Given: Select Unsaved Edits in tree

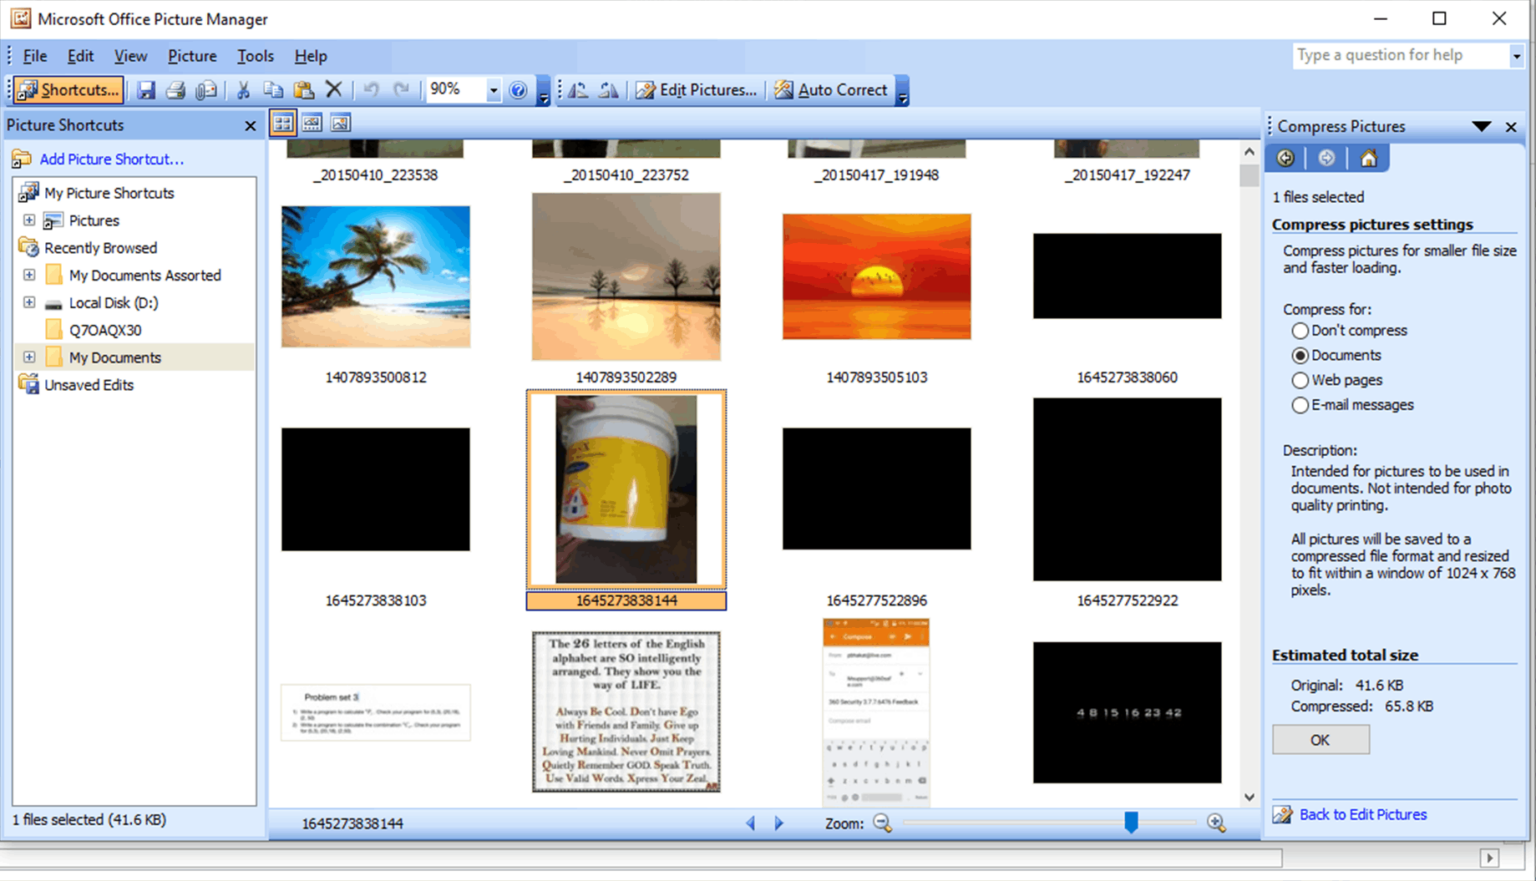Looking at the screenshot, I should (88, 385).
